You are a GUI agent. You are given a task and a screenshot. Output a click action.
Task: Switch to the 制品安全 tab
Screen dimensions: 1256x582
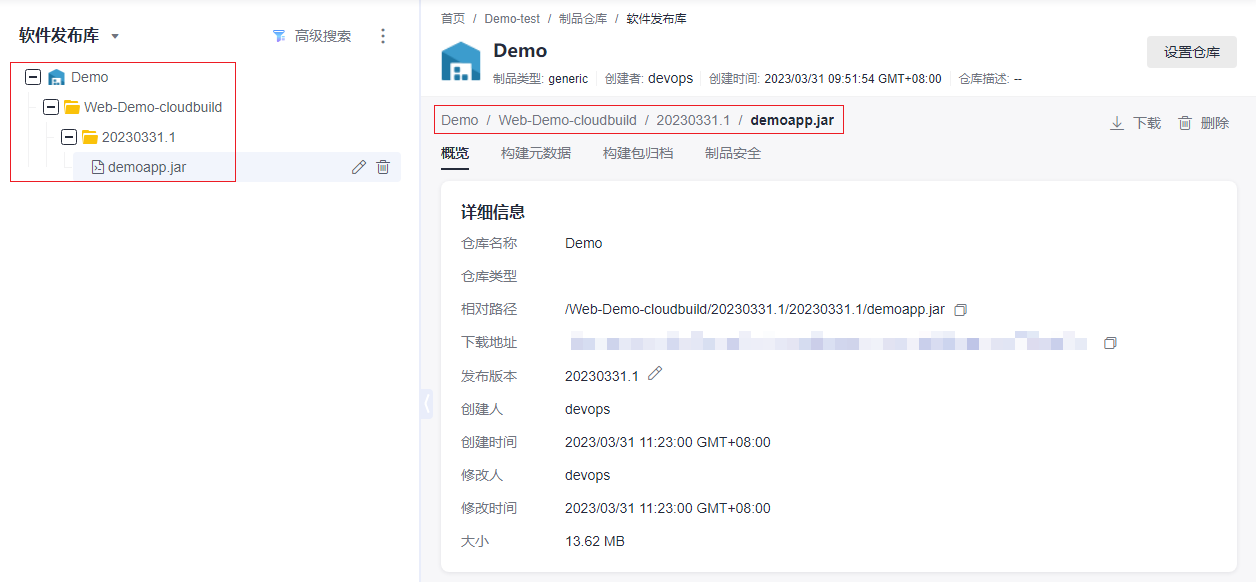pos(733,153)
